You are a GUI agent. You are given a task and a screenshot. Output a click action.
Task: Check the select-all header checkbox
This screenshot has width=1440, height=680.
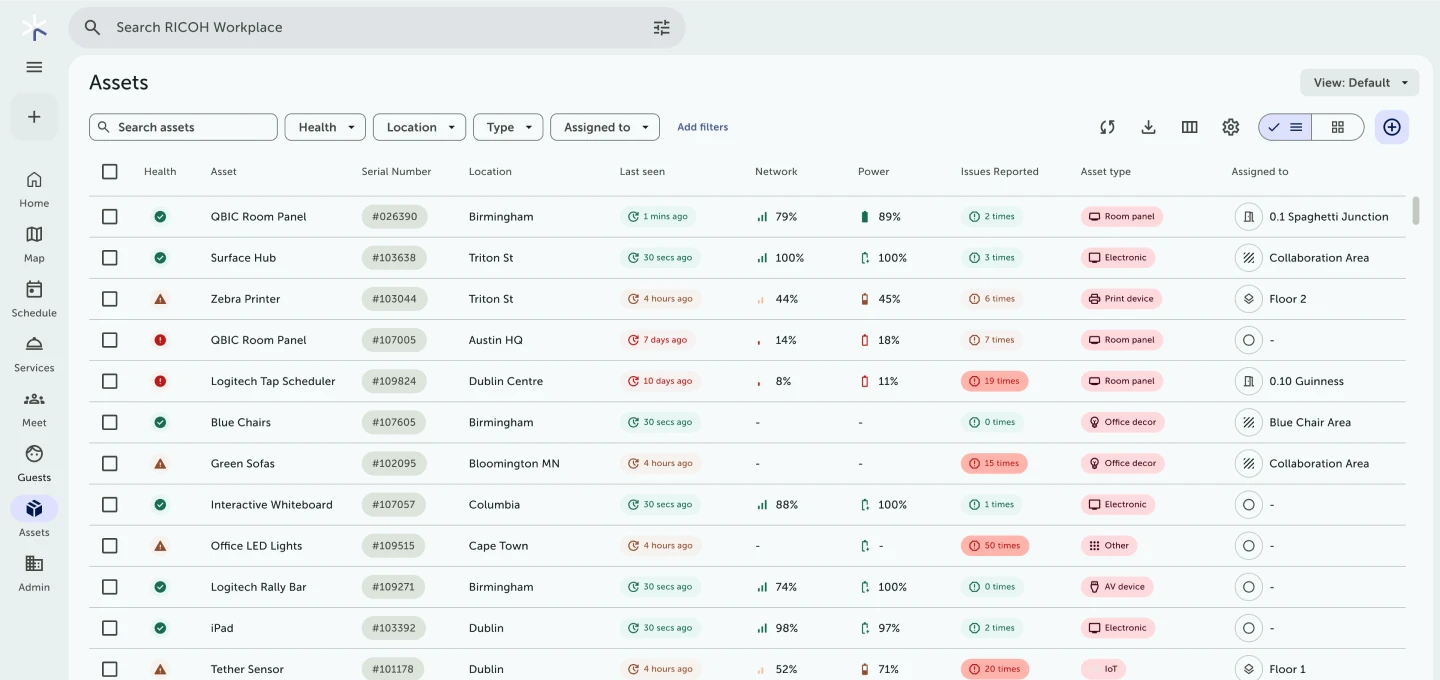point(110,172)
